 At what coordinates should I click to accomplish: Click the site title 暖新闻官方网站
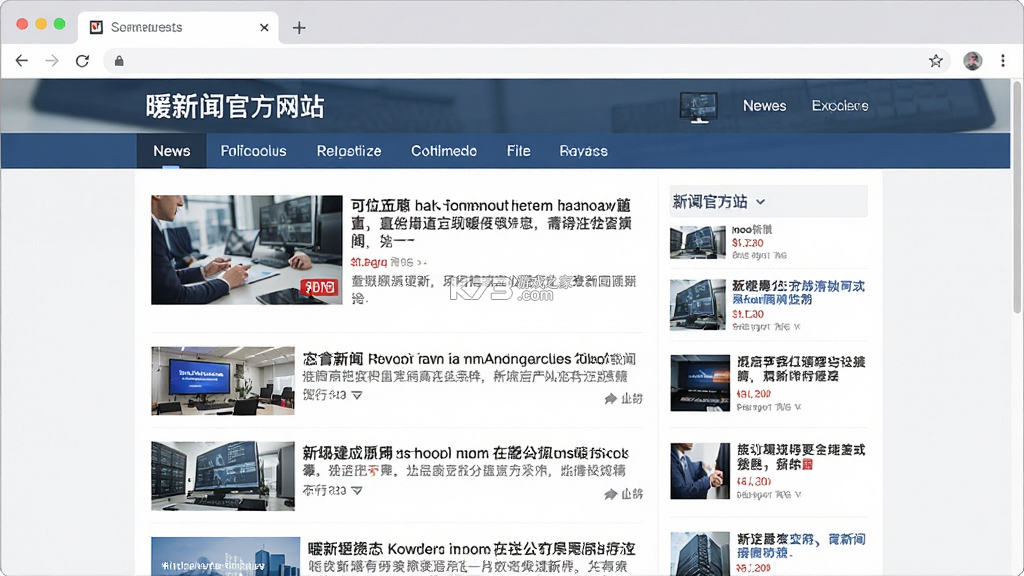point(235,106)
